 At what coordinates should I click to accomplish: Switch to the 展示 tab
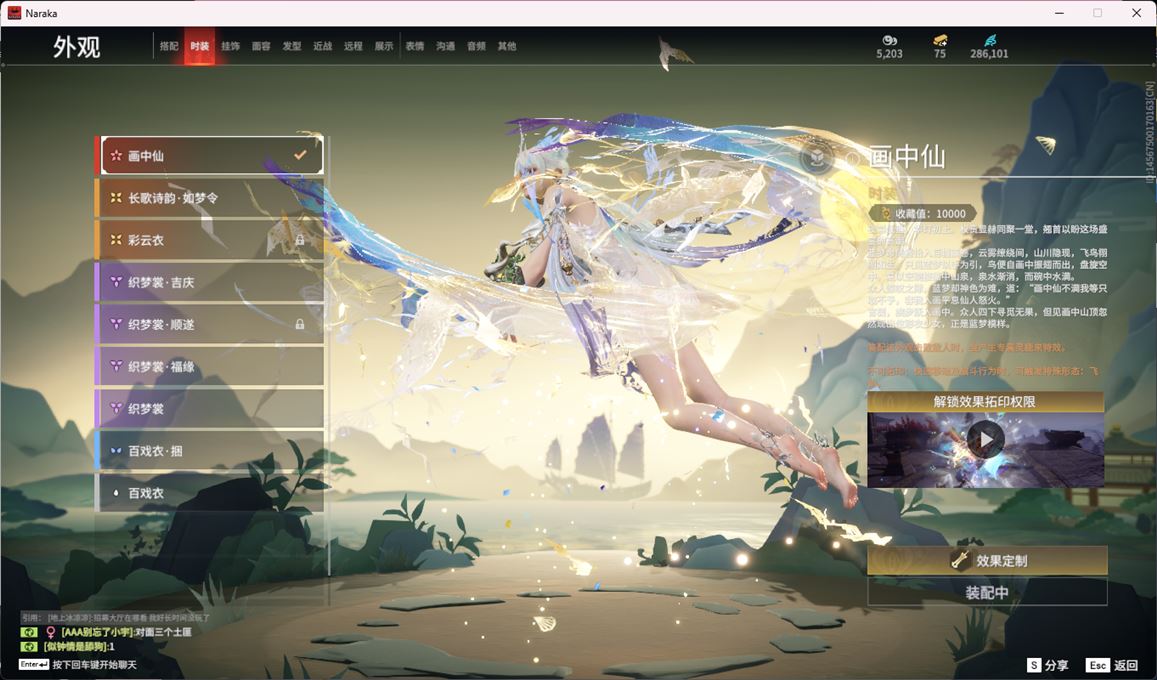point(384,46)
